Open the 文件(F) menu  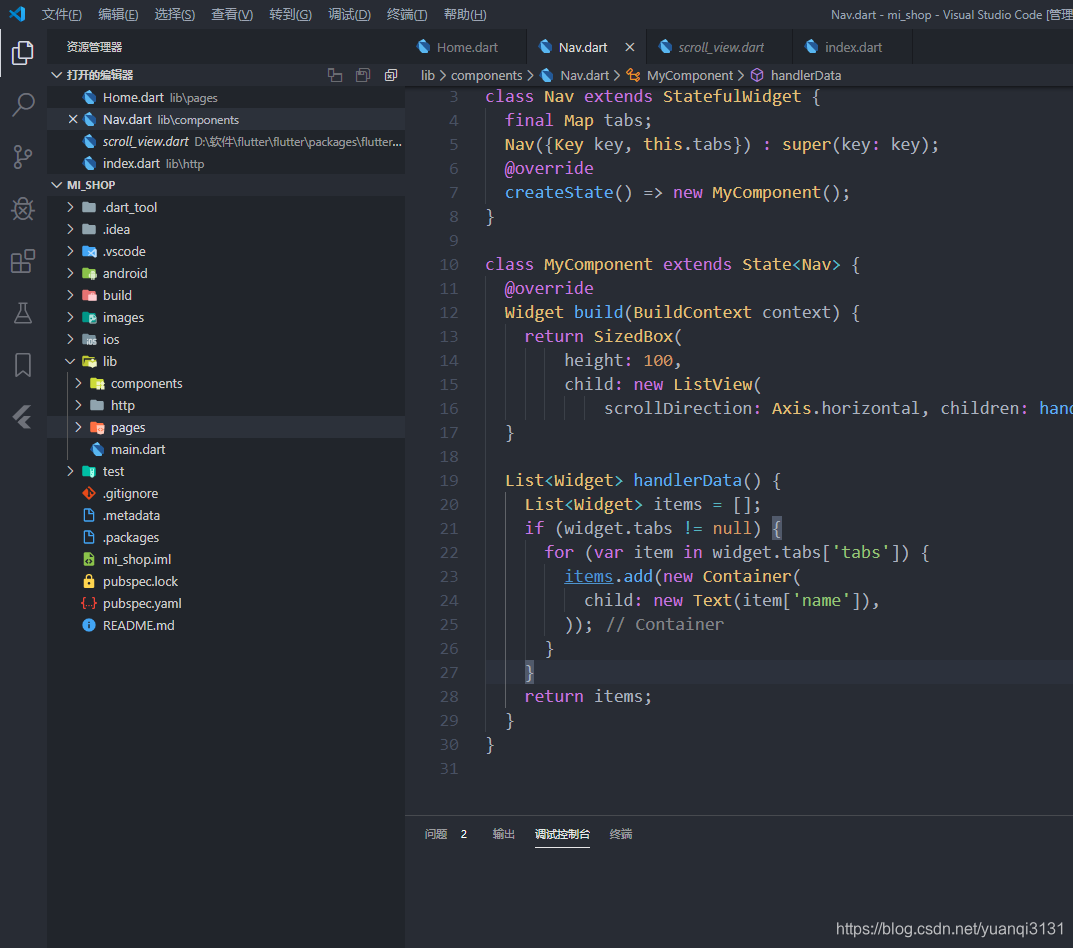pyautogui.click(x=62, y=14)
